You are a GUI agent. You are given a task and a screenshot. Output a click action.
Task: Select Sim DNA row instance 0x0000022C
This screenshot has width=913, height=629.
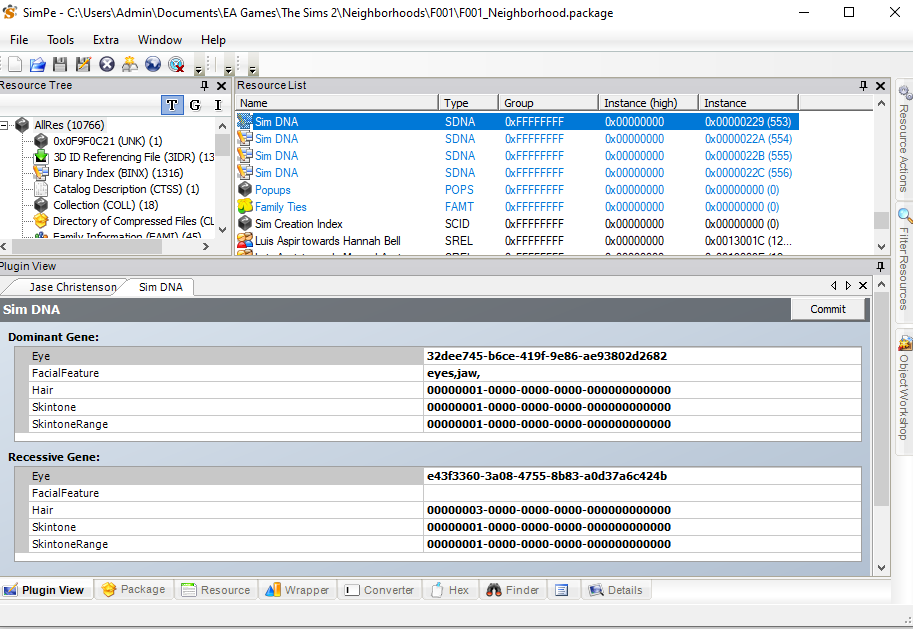pyautogui.click(x=517, y=172)
